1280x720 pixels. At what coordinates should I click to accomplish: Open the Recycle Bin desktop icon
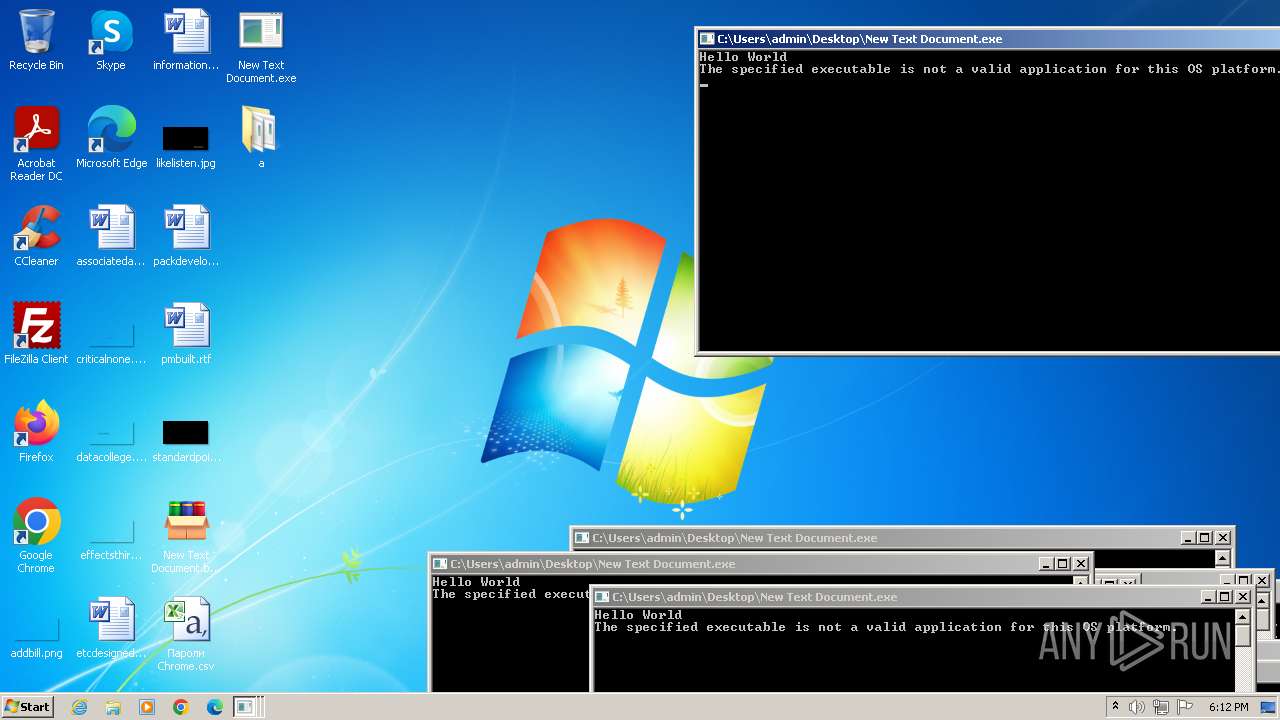coord(36,40)
